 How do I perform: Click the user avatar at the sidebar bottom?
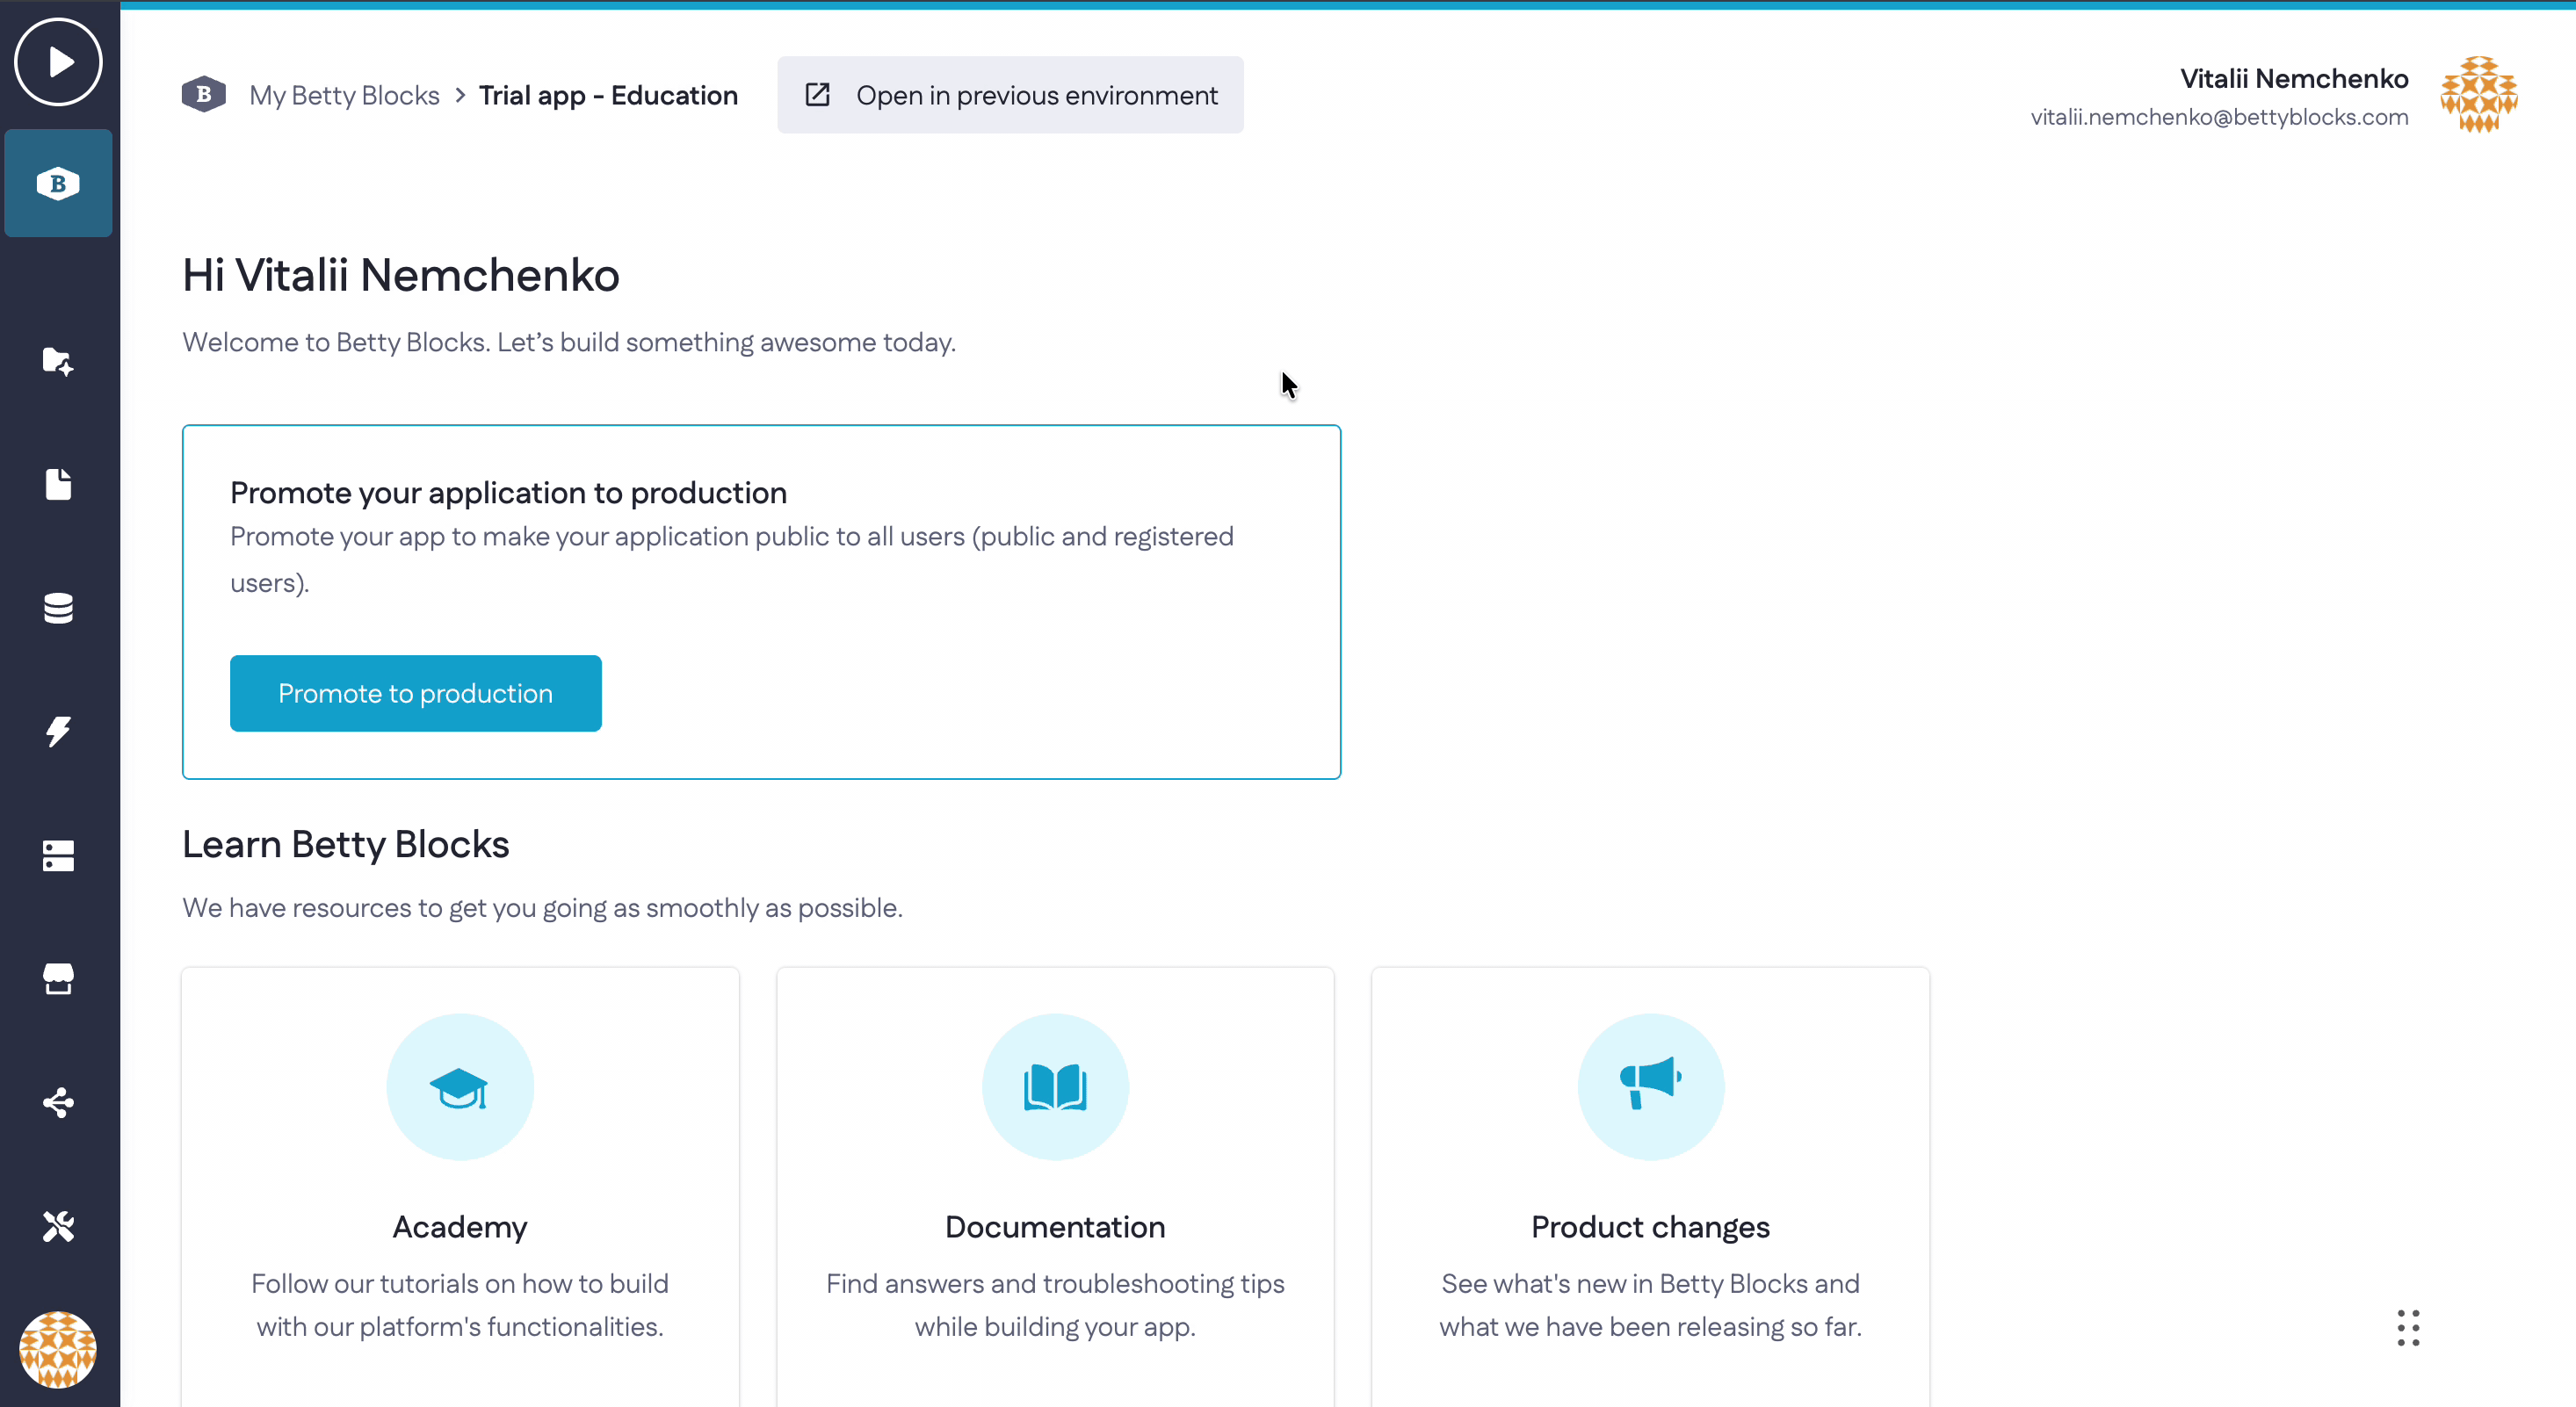[x=58, y=1349]
